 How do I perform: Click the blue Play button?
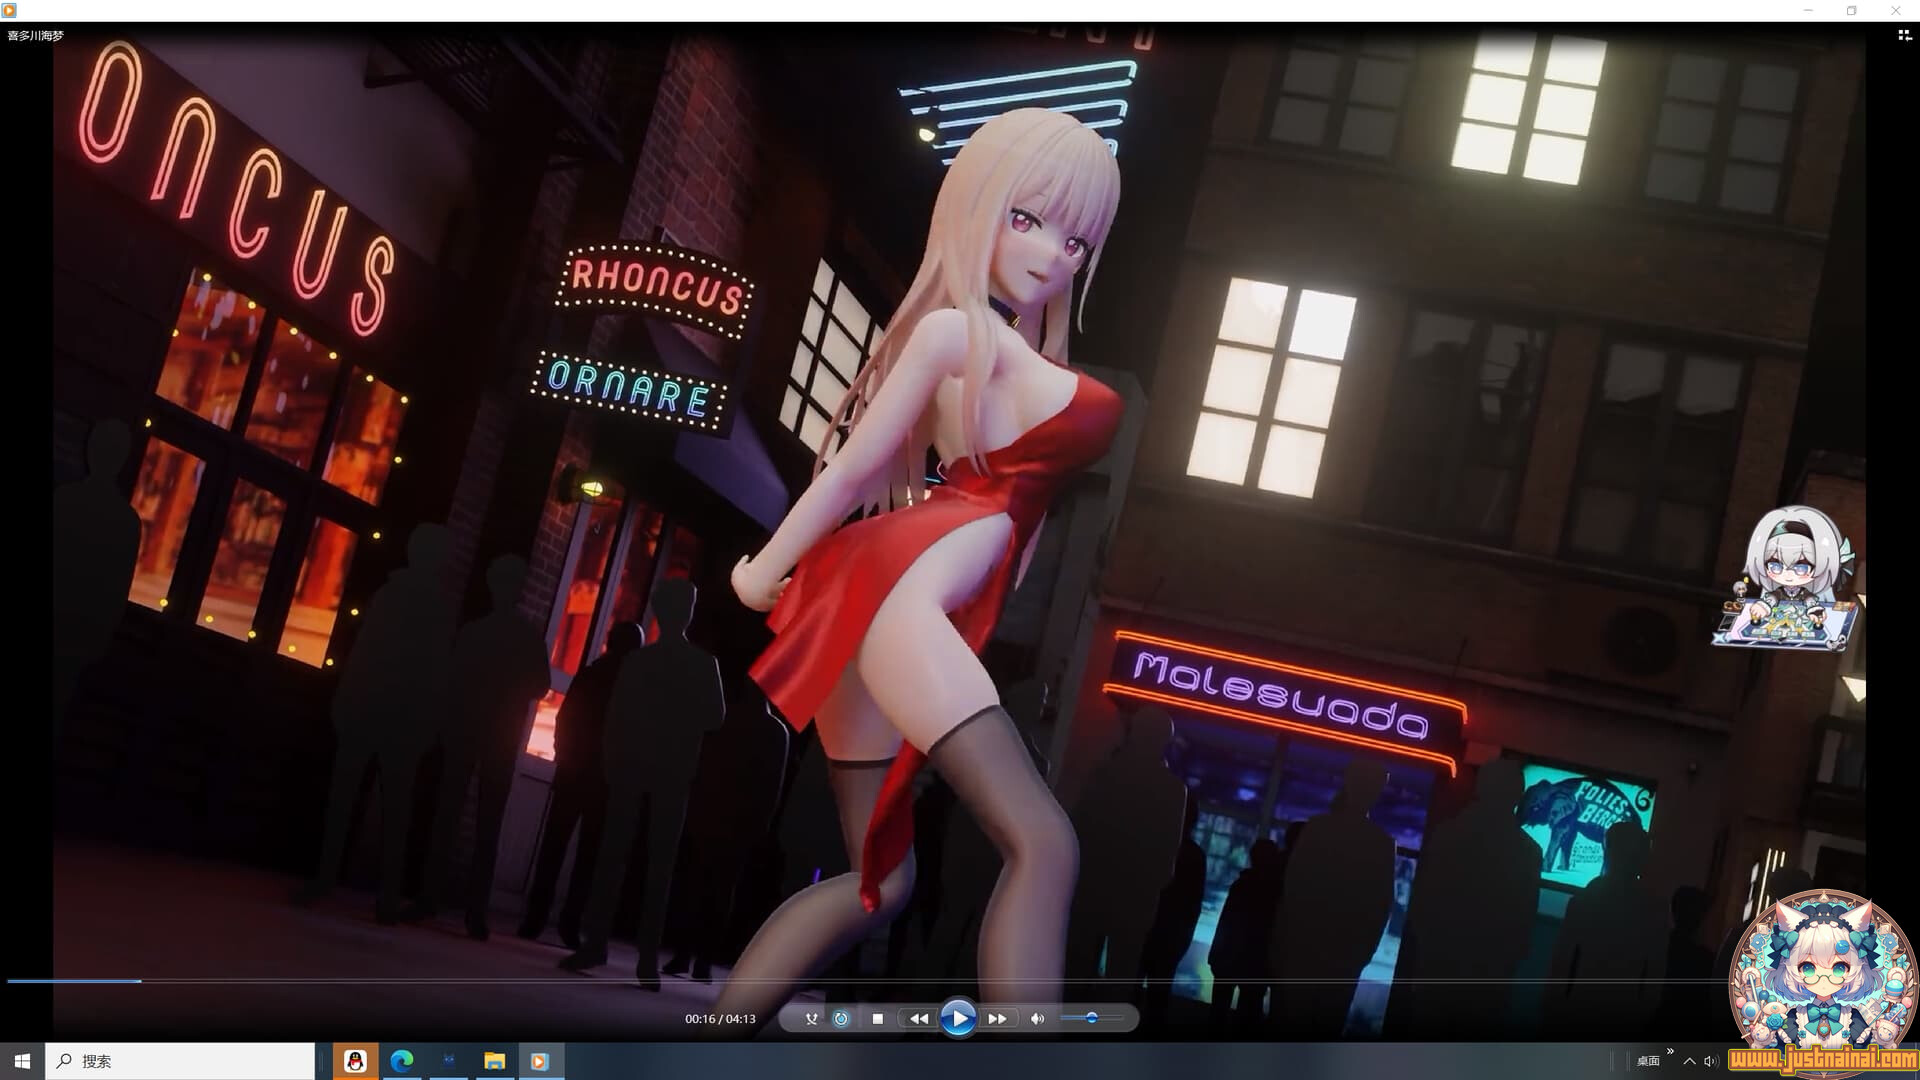(958, 1018)
